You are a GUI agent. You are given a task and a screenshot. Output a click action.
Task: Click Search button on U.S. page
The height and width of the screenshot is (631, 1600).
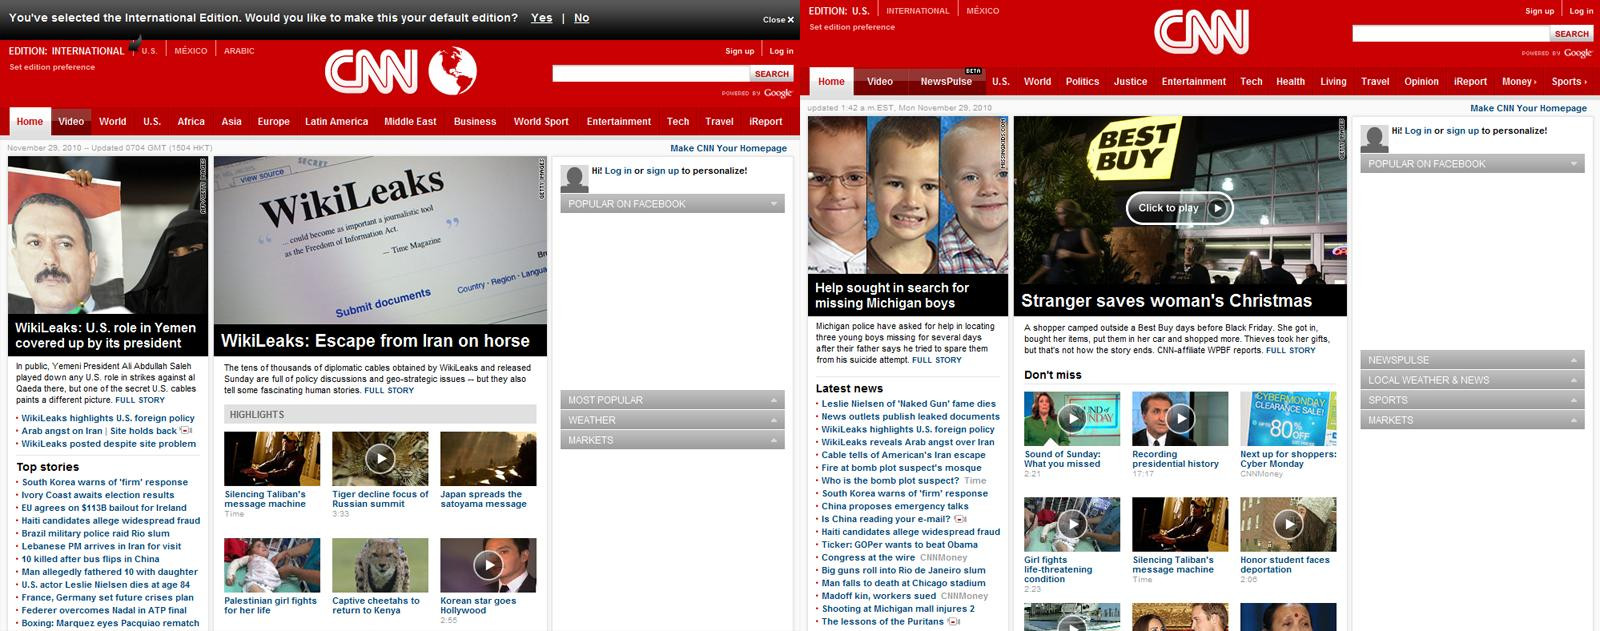click(x=1571, y=34)
